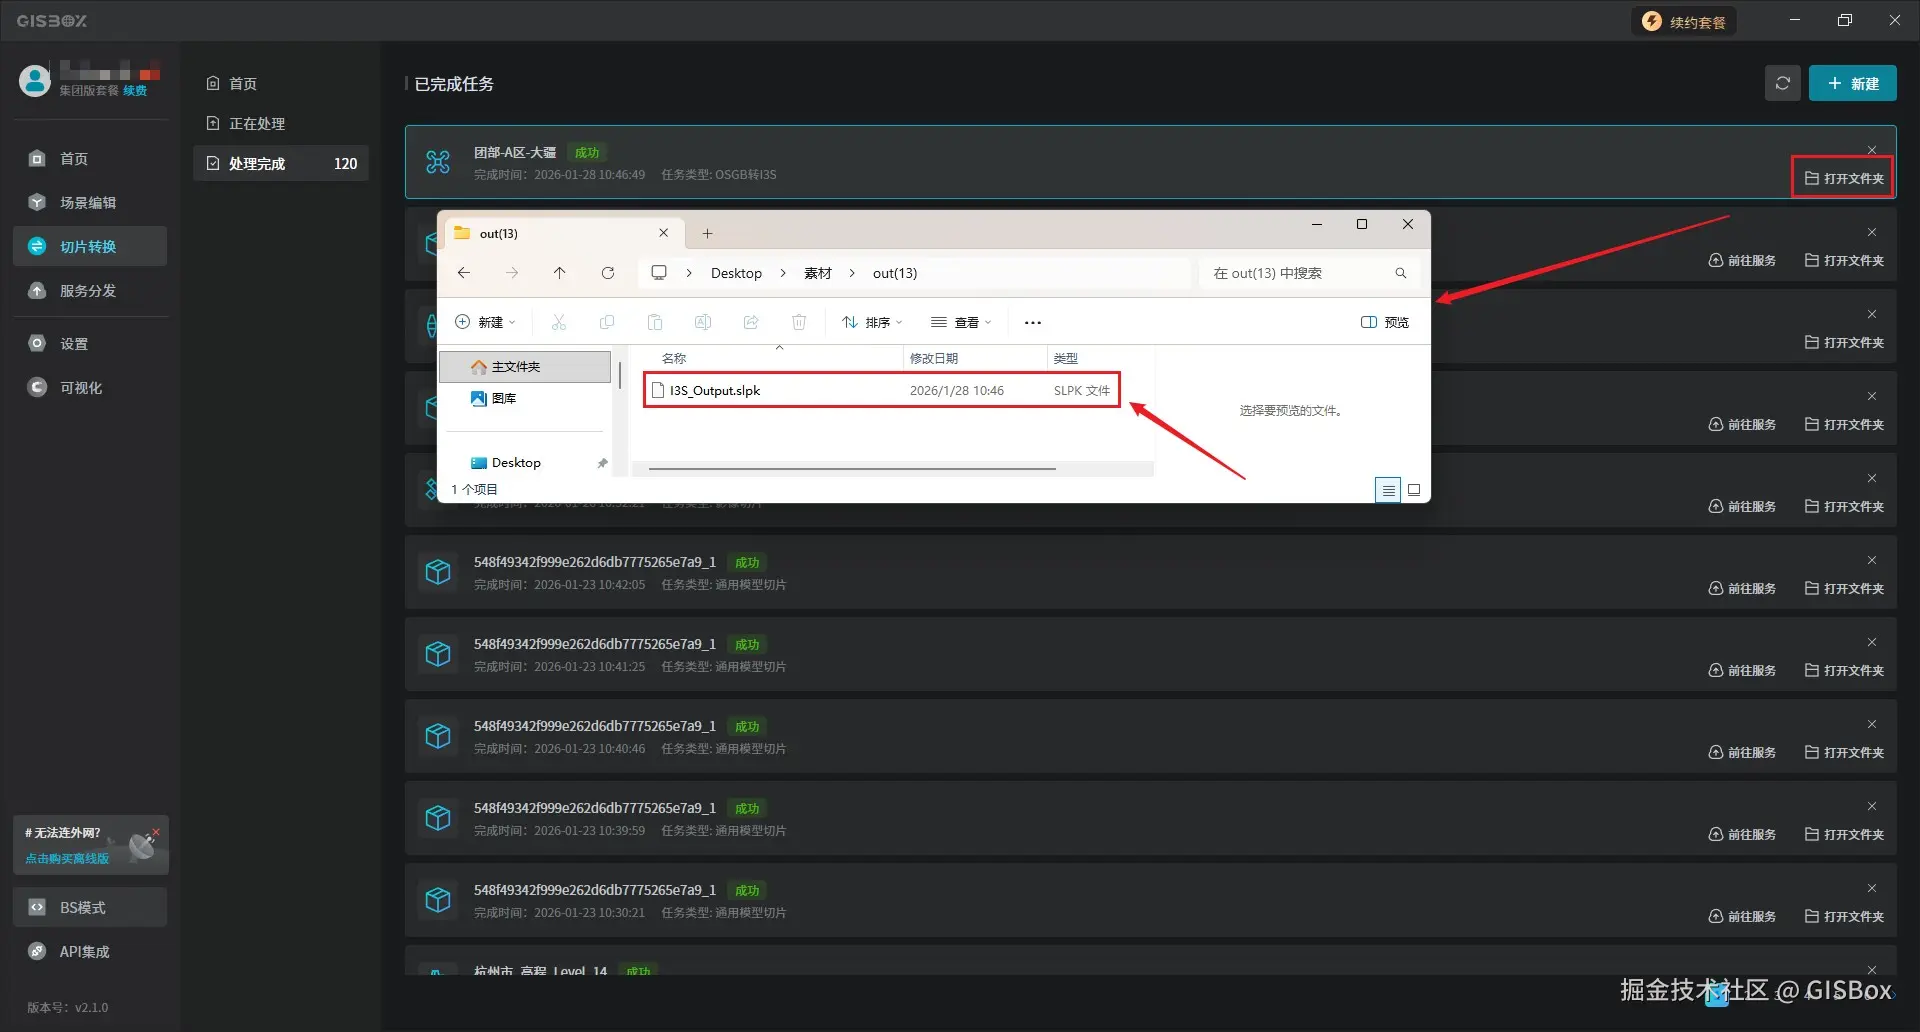Image resolution: width=1920 pixels, height=1032 pixels.
Task: Remove the 10:42:05 task with its X
Action: click(x=1872, y=560)
